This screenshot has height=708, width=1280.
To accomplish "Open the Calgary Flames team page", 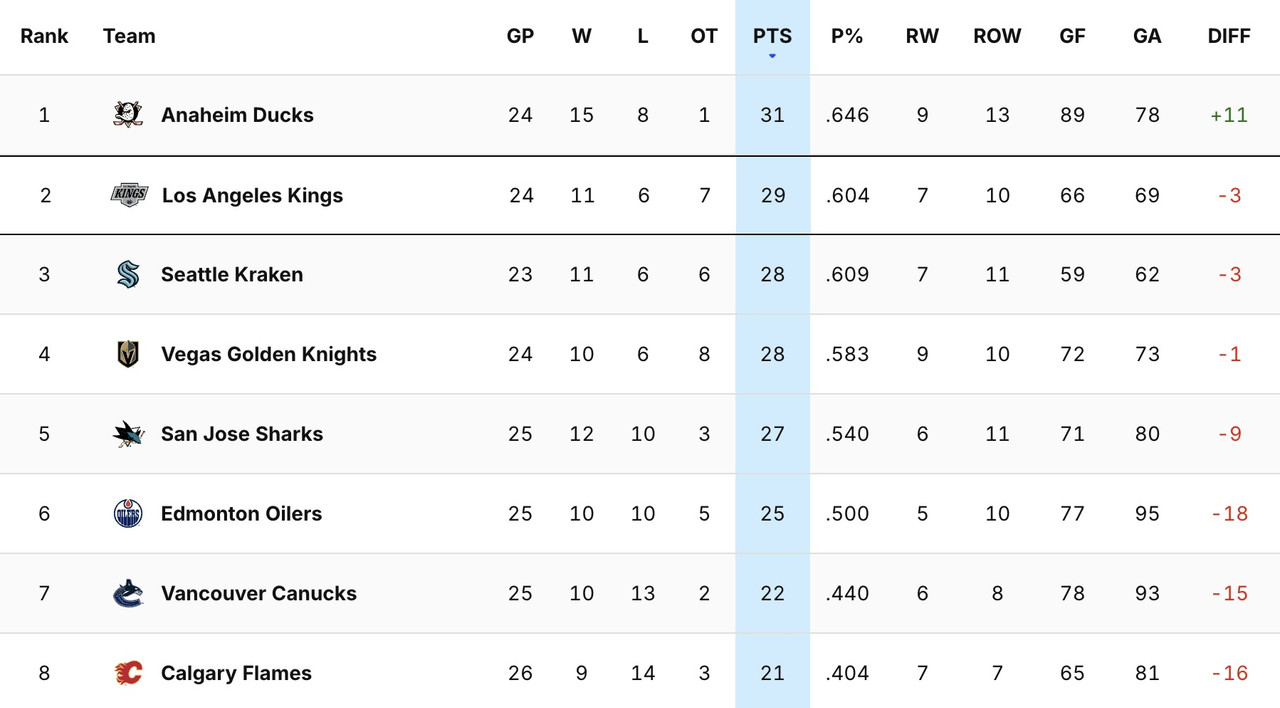I will [236, 672].
